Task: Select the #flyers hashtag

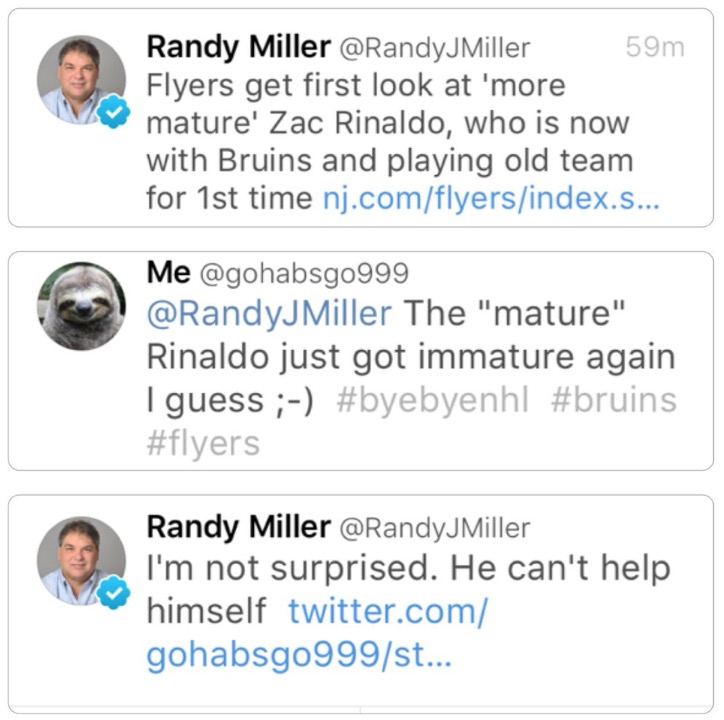Action: click(204, 443)
